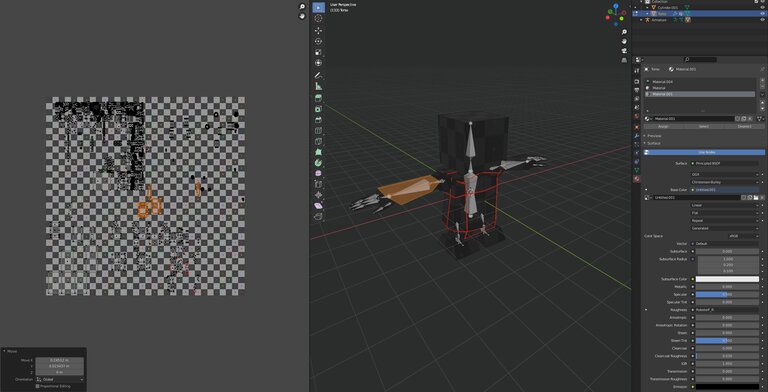Click UV editor zoom magnifier icon
The image size is (768, 392).
302,7
